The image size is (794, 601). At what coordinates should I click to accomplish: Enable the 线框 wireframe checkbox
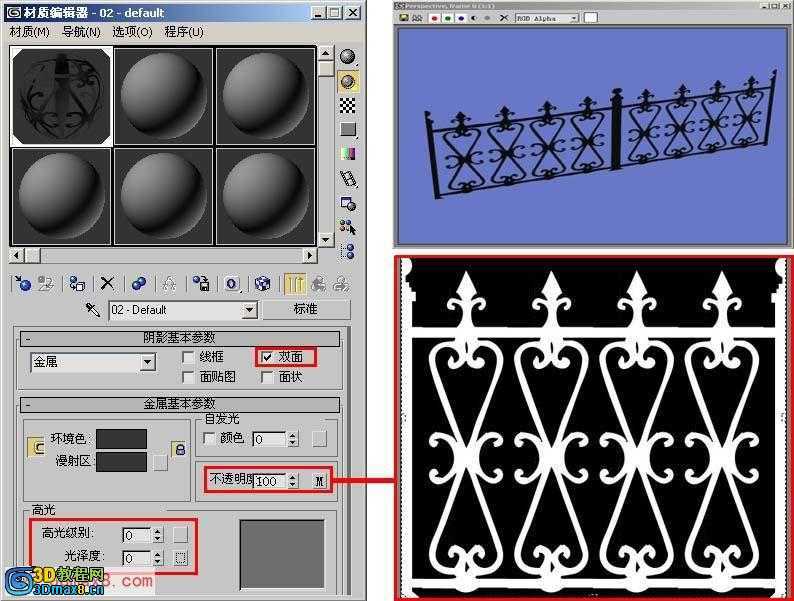[x=188, y=357]
